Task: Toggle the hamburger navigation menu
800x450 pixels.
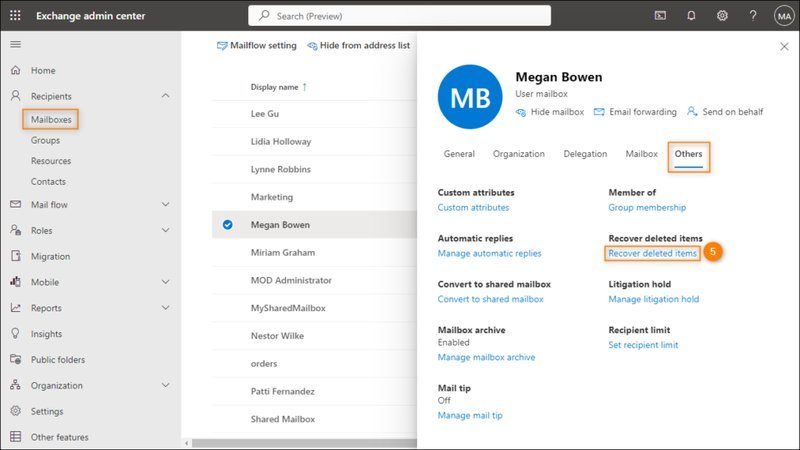Action: (16, 44)
